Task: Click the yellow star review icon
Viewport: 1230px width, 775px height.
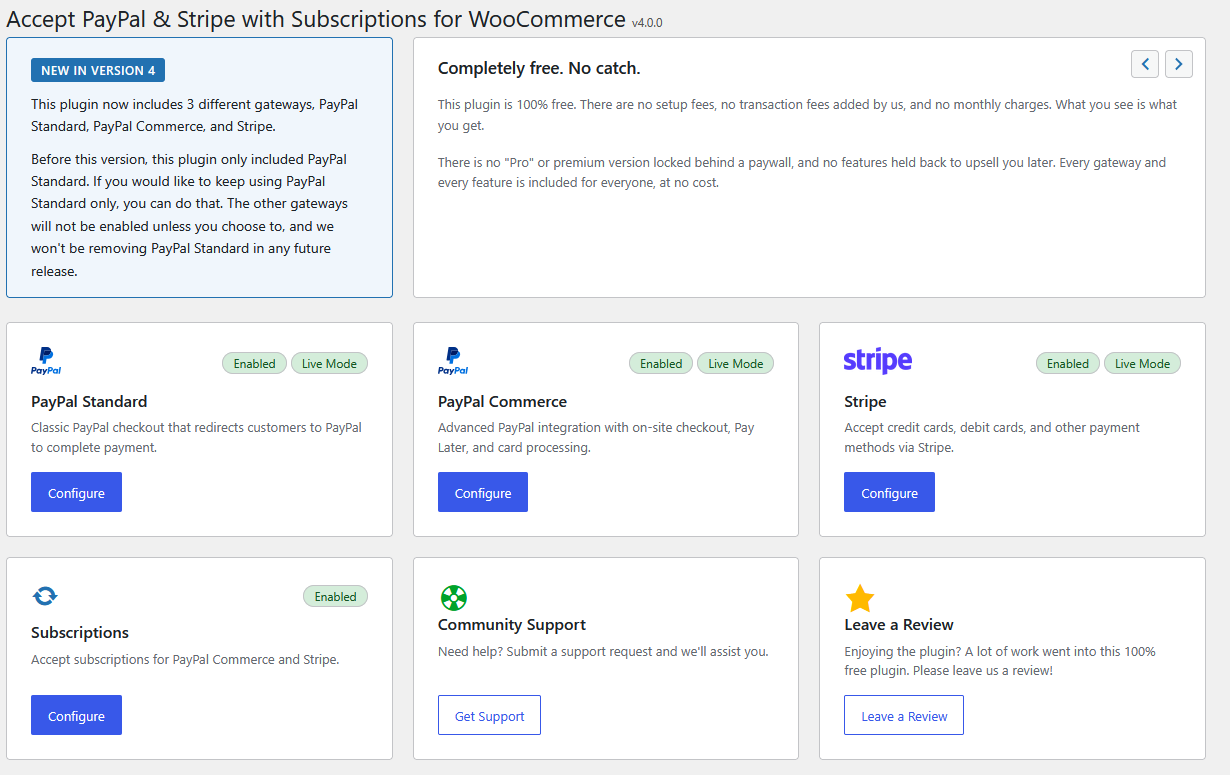Action: [x=860, y=599]
